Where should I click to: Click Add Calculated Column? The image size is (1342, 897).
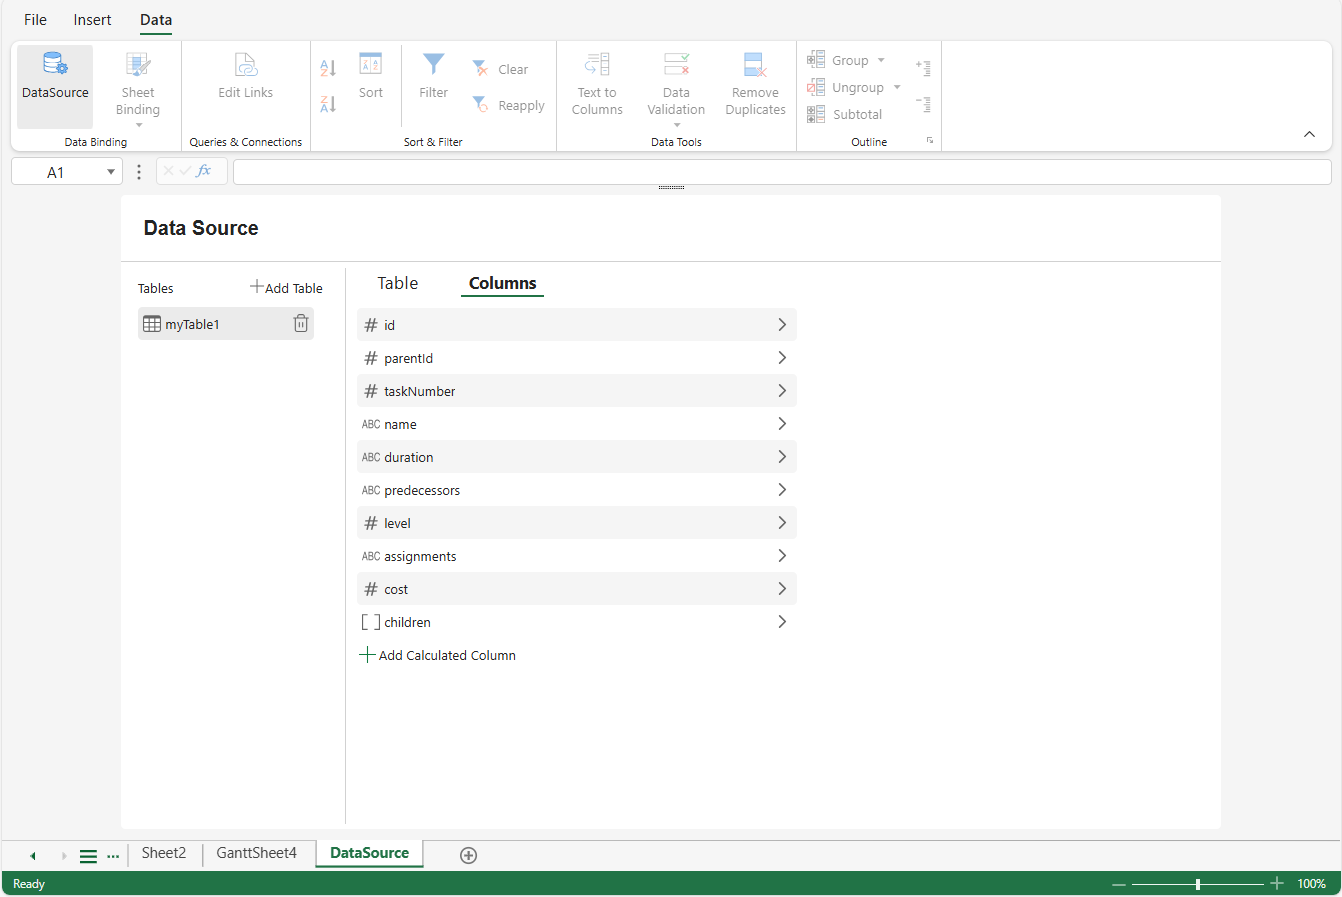point(438,655)
